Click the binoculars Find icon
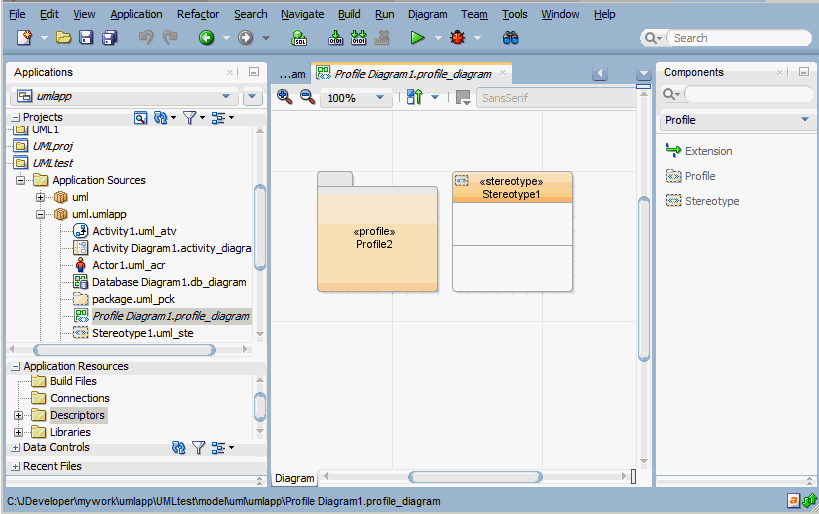This screenshot has width=819, height=514. [510, 38]
